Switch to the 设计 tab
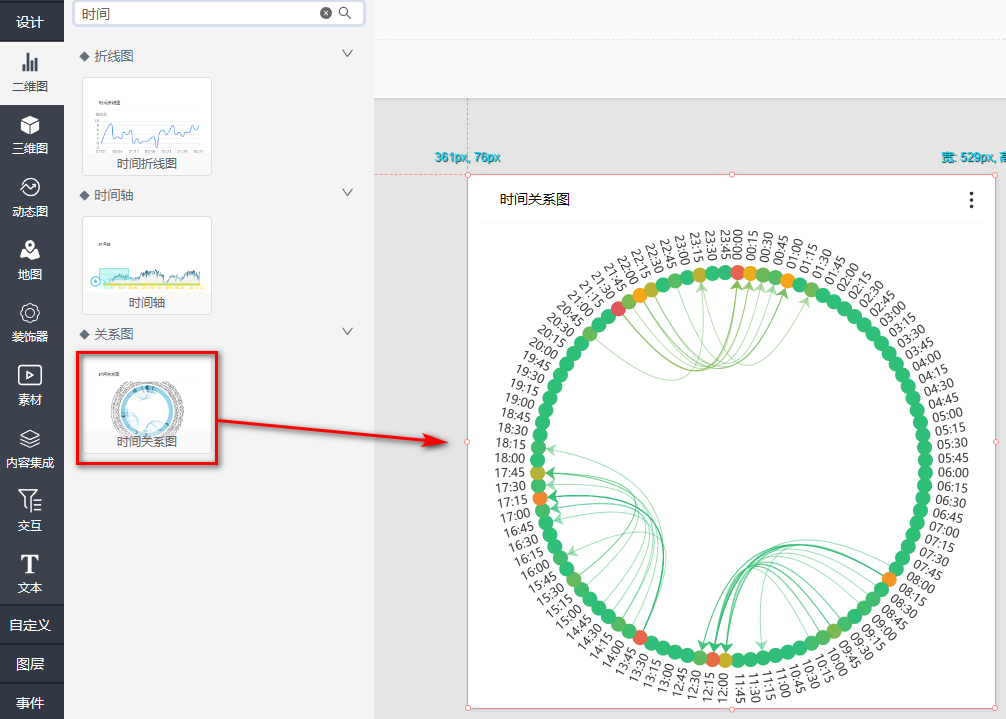The width and height of the screenshot is (1006, 719). 30,22
